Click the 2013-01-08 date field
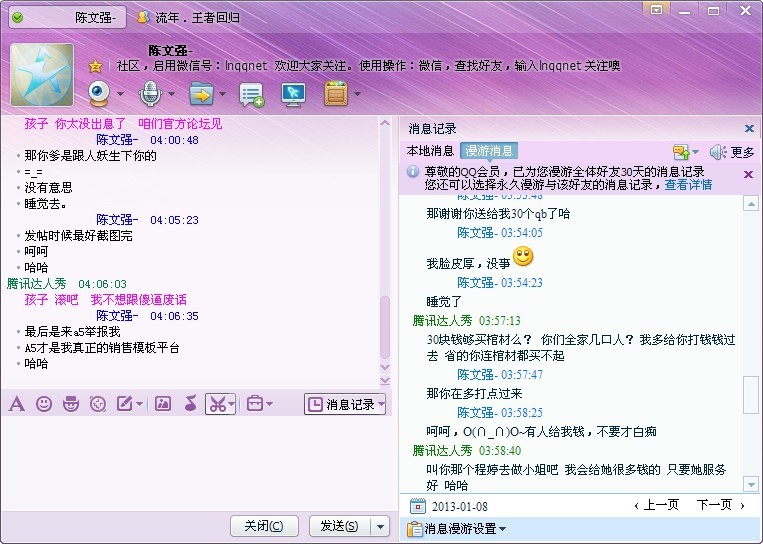 459,507
